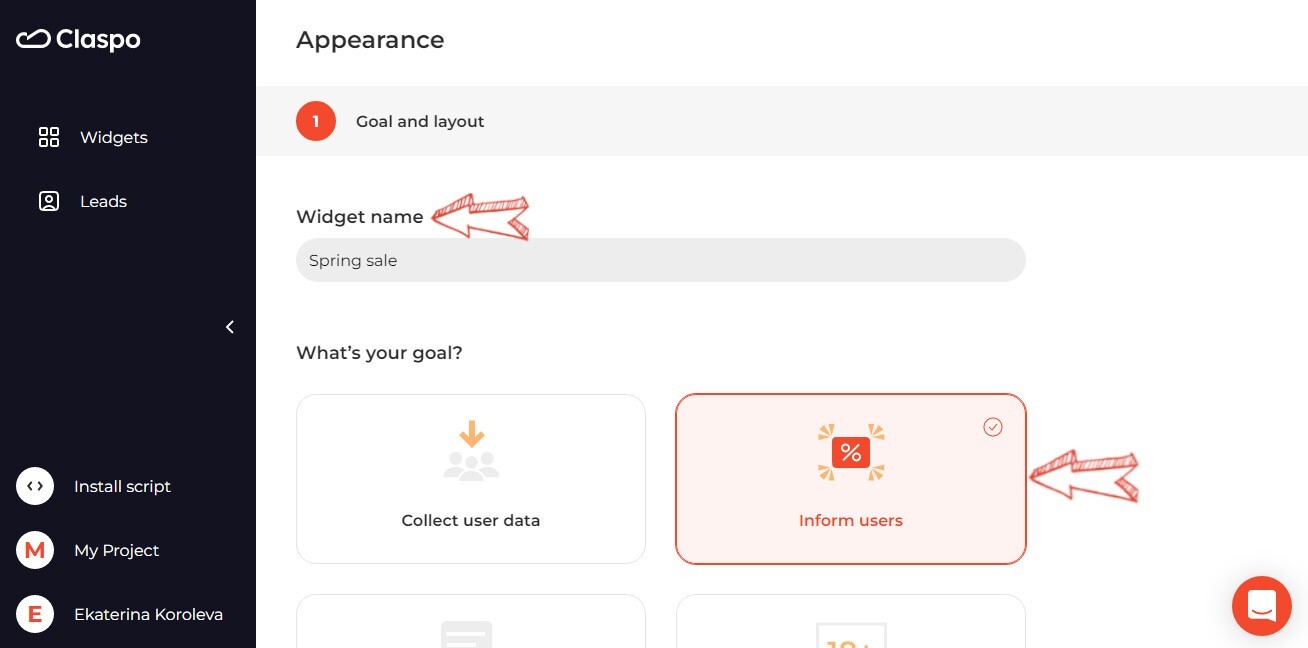This screenshot has height=648, width=1308.
Task: Click the Widget name field with Spring sale
Action: tap(661, 260)
